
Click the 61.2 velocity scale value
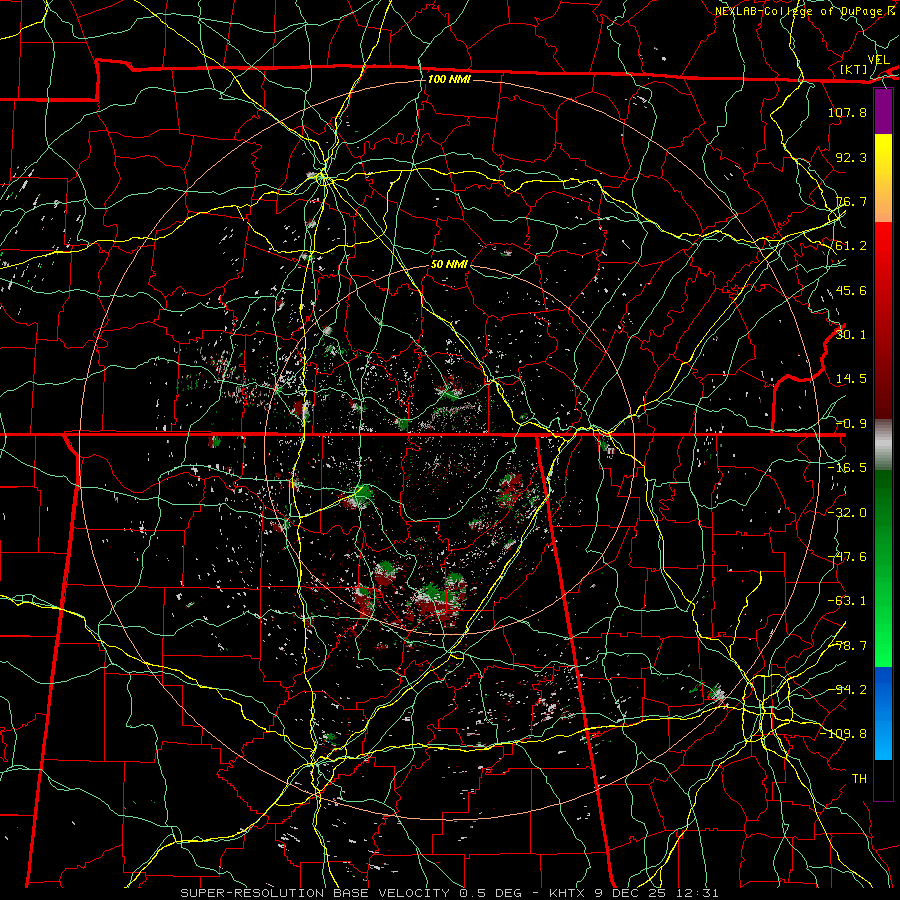pos(851,246)
